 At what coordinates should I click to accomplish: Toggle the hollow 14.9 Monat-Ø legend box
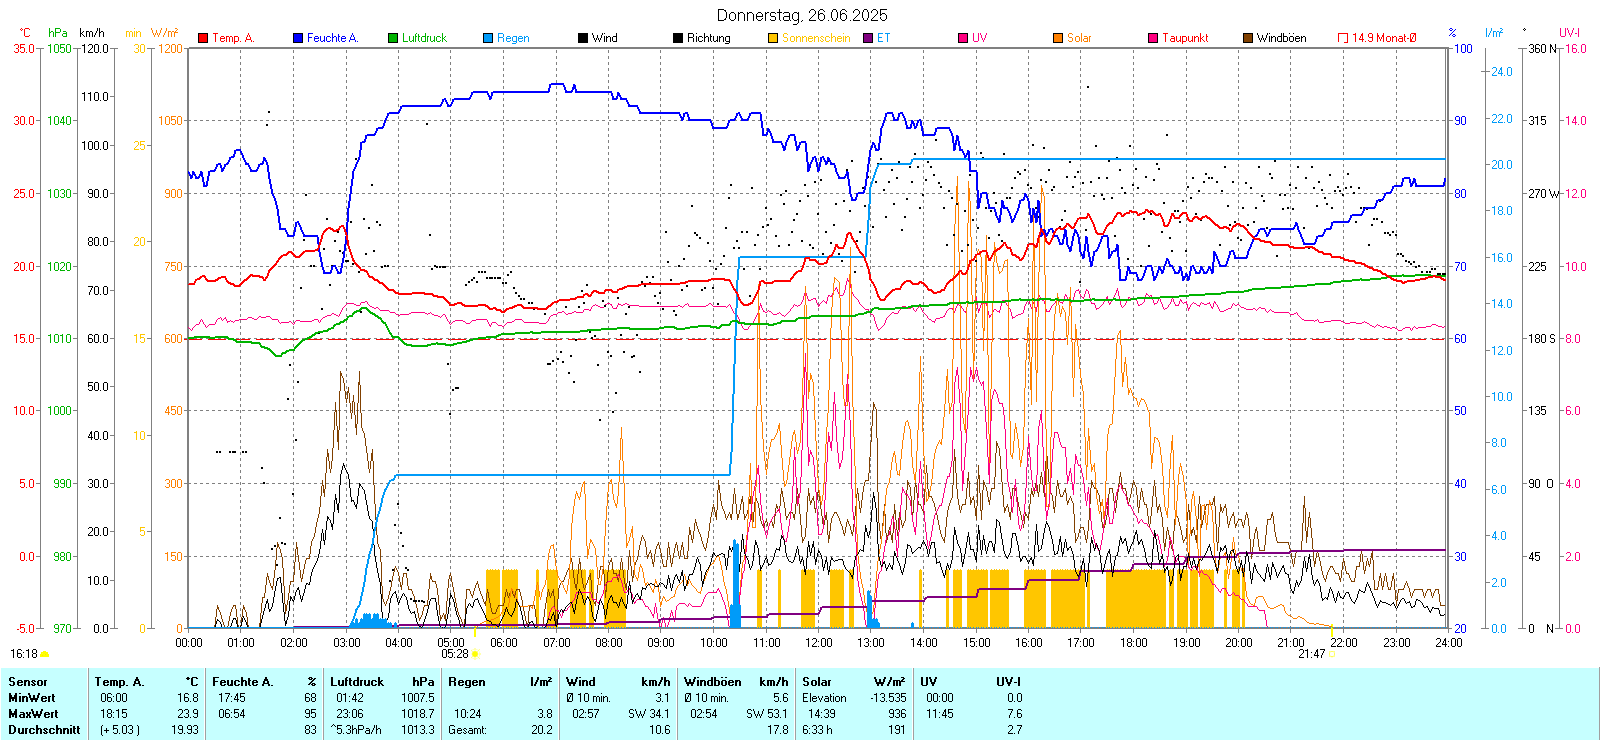[x=1343, y=38]
